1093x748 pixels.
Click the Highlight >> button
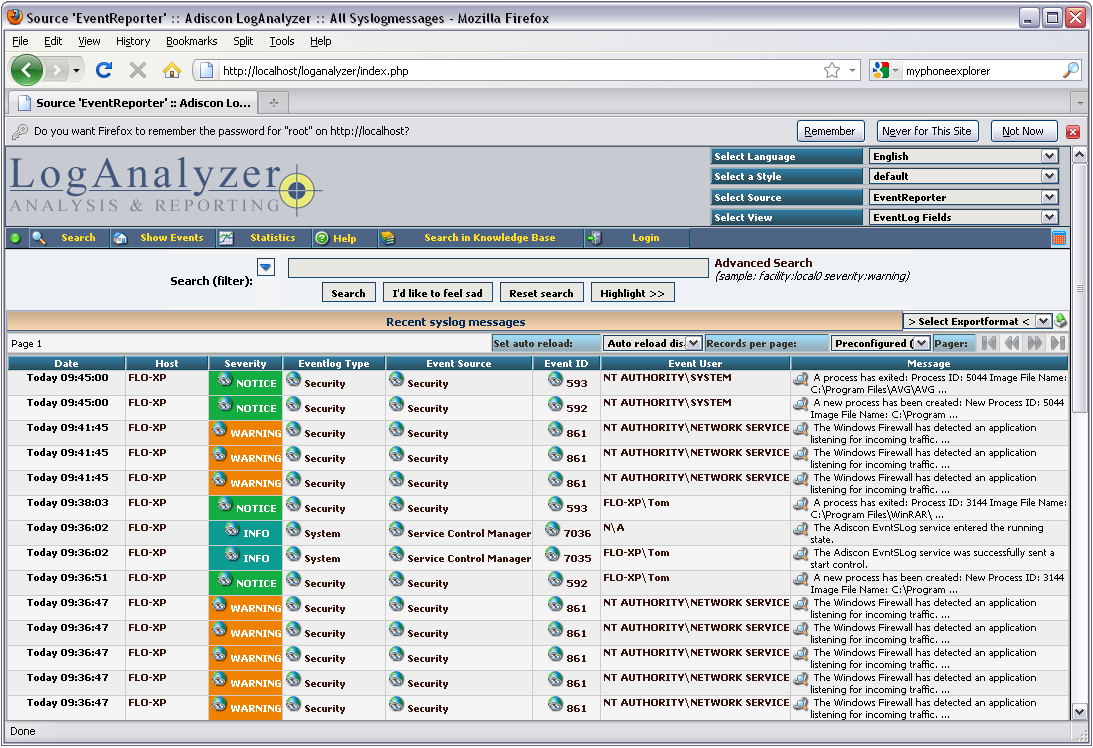(632, 293)
